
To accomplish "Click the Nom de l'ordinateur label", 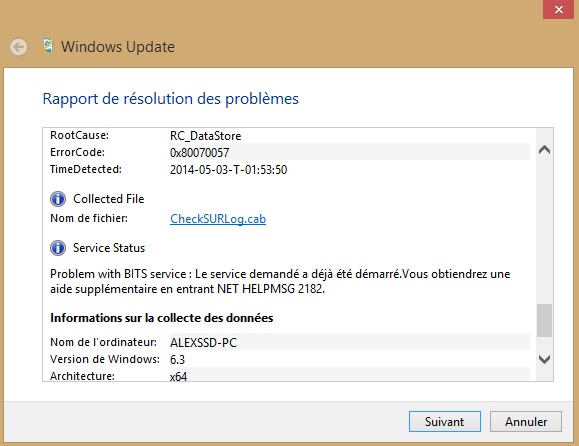I will tap(103, 342).
